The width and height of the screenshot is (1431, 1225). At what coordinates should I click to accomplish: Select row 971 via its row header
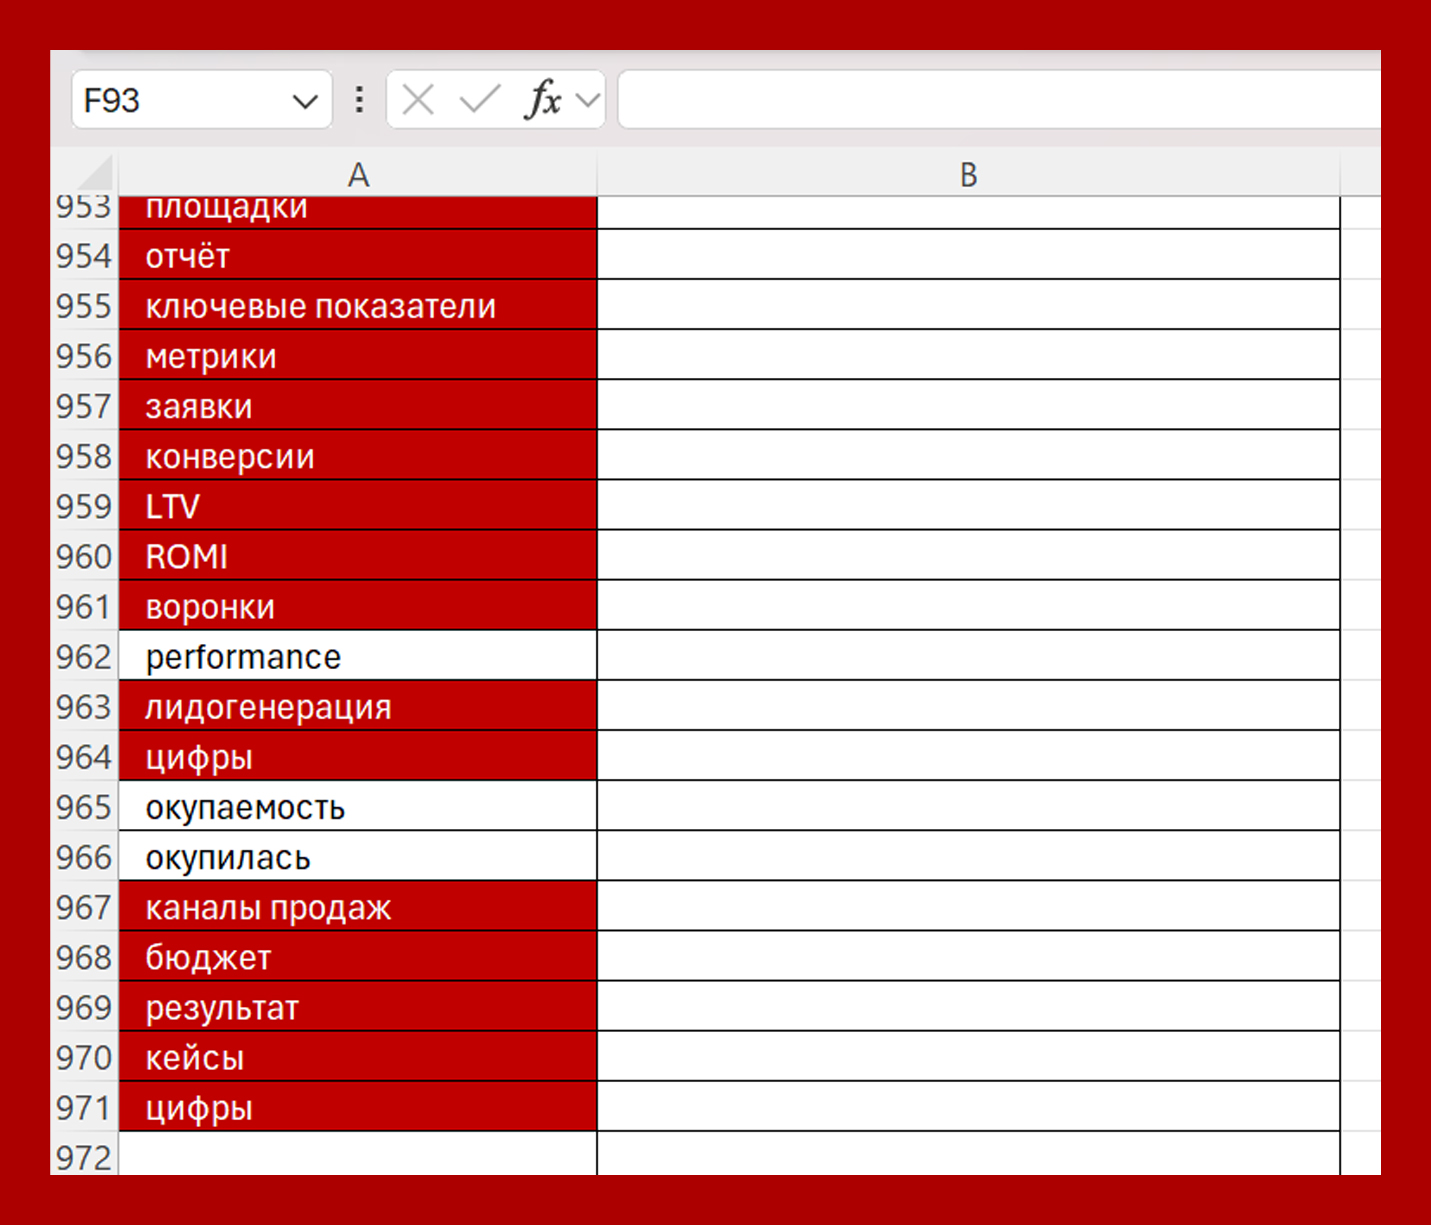[x=84, y=1107]
